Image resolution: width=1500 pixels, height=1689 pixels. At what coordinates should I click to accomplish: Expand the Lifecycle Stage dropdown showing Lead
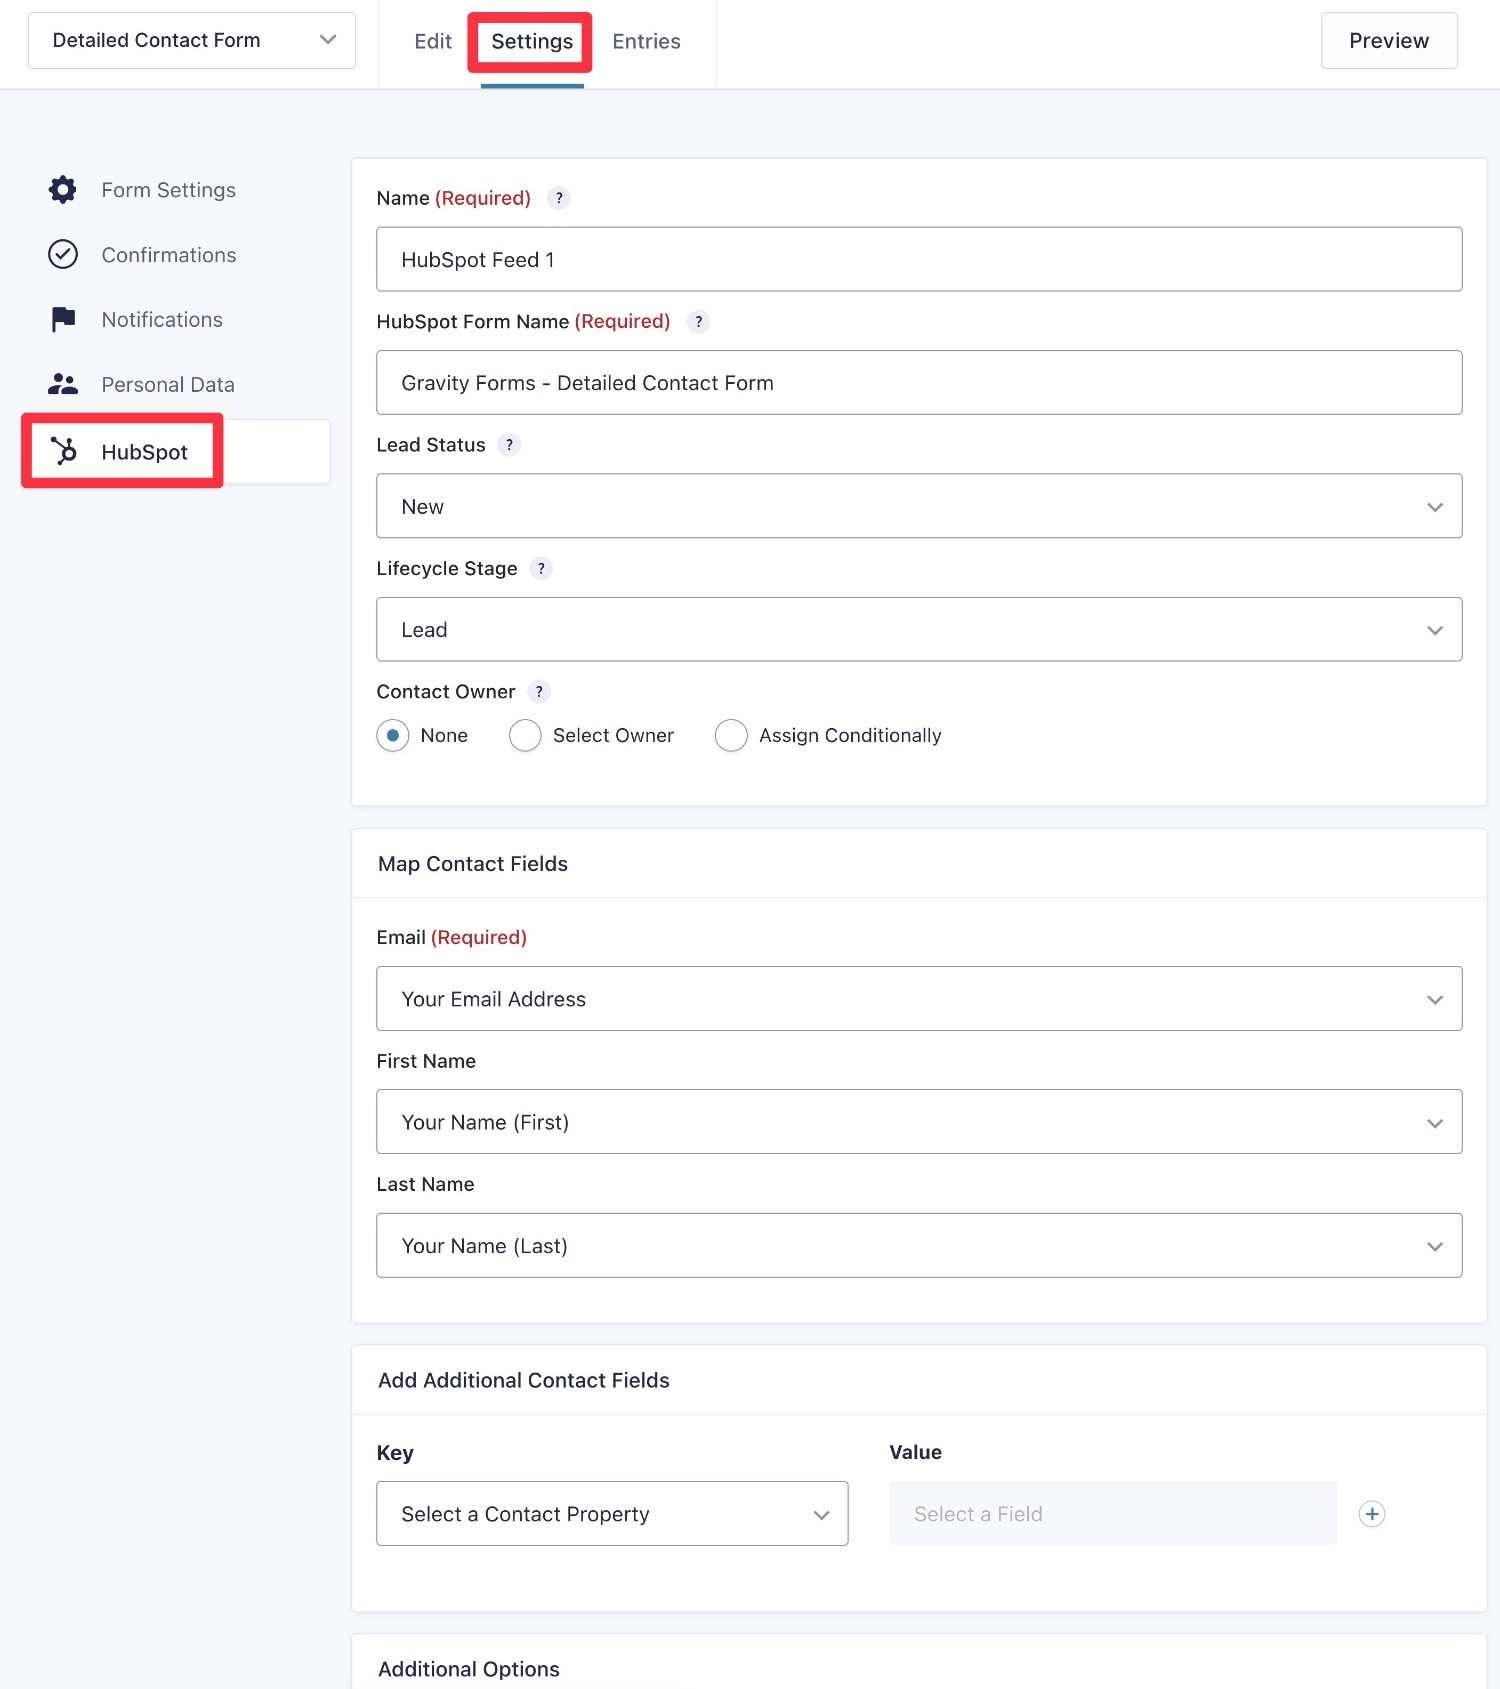919,629
